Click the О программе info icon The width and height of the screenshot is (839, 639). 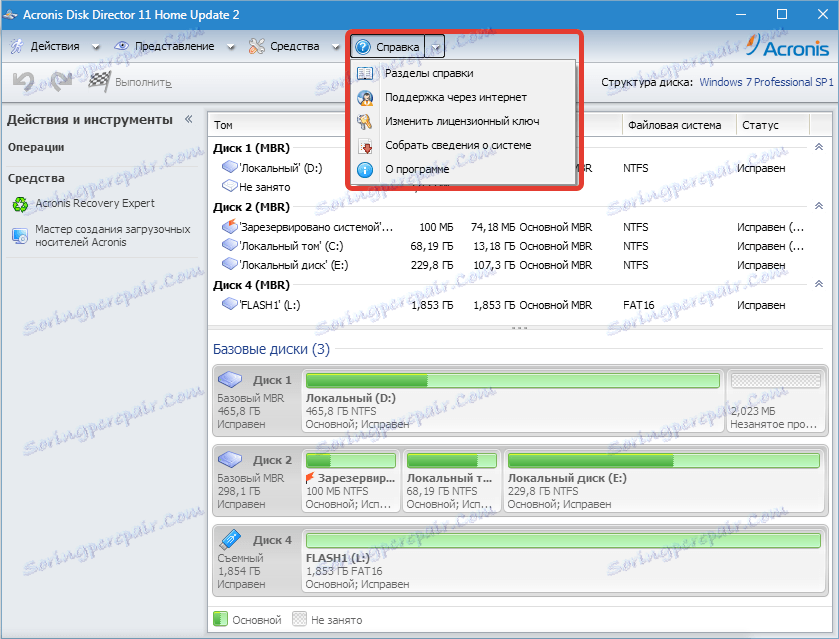point(365,170)
